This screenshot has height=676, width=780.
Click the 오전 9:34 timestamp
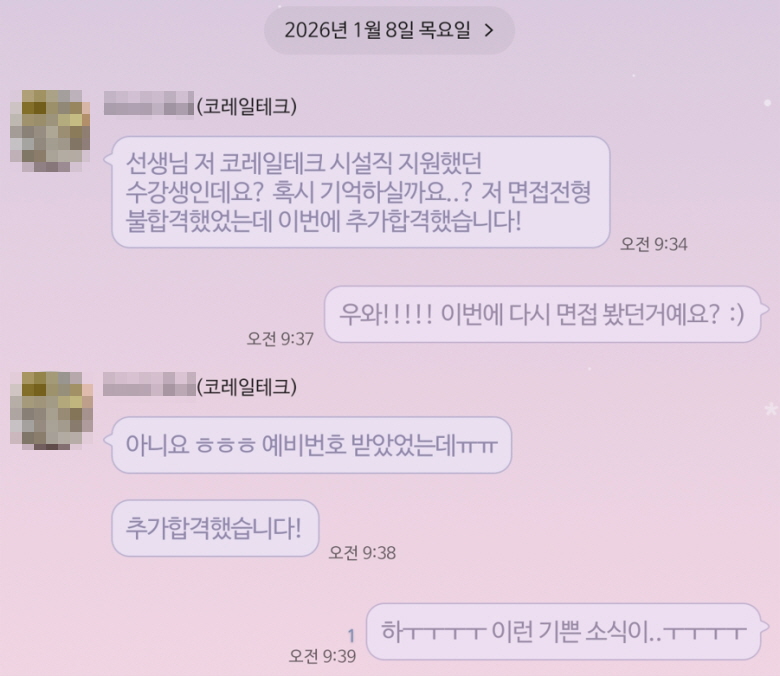coord(654,244)
